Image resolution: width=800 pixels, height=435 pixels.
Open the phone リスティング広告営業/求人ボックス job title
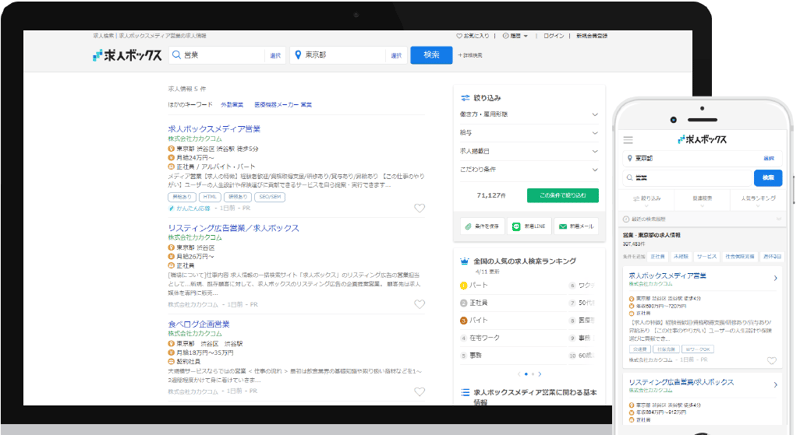(681, 382)
